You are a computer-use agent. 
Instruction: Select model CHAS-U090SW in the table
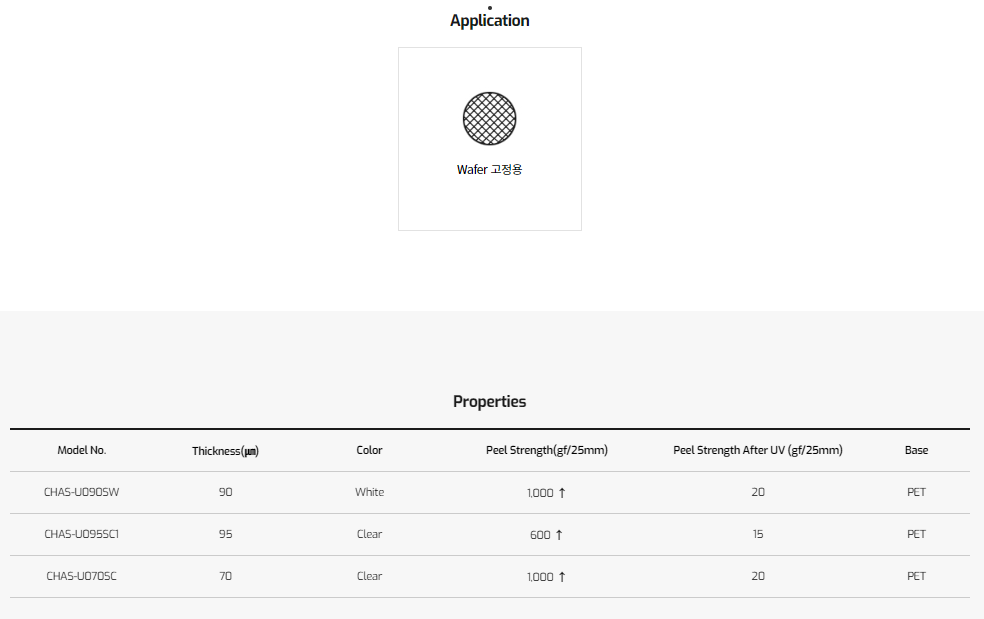tap(82, 492)
